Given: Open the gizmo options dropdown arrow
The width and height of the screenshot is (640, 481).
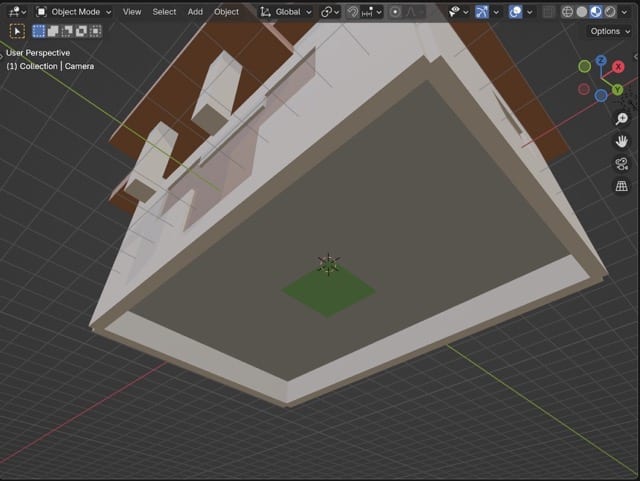Looking at the screenshot, I should 496,12.
